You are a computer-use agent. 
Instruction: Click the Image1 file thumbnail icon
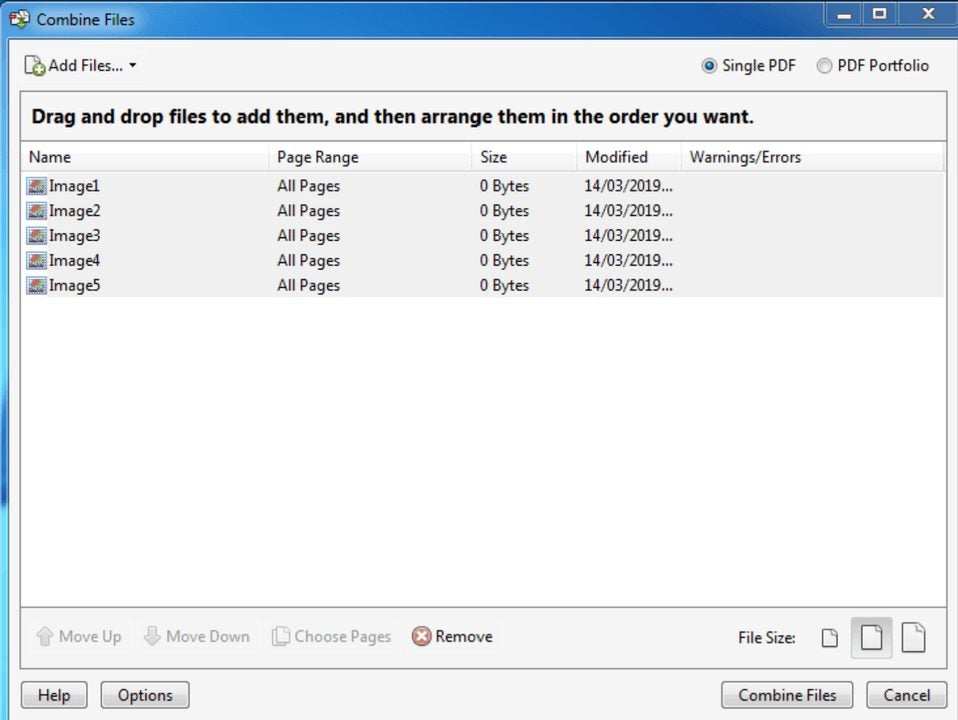point(35,186)
